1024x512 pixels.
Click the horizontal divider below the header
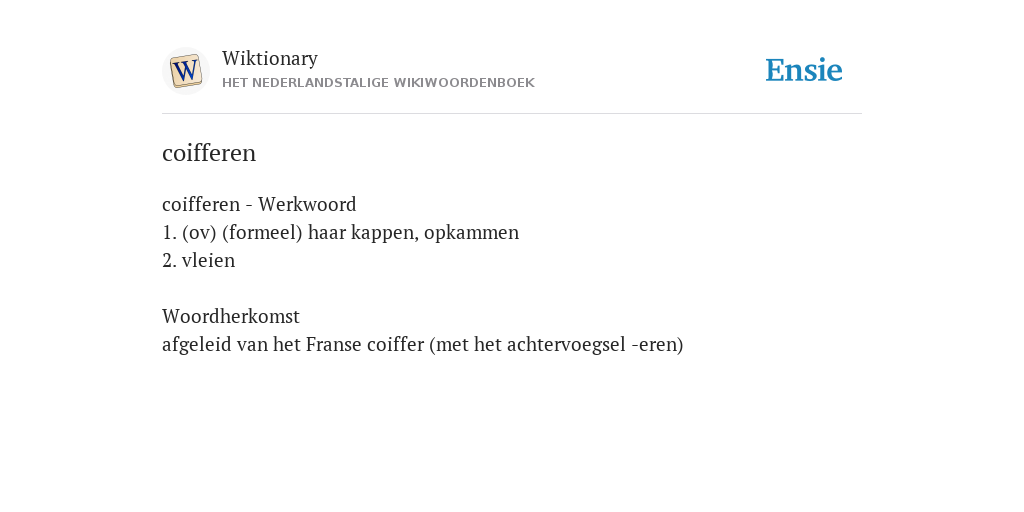[512, 114]
